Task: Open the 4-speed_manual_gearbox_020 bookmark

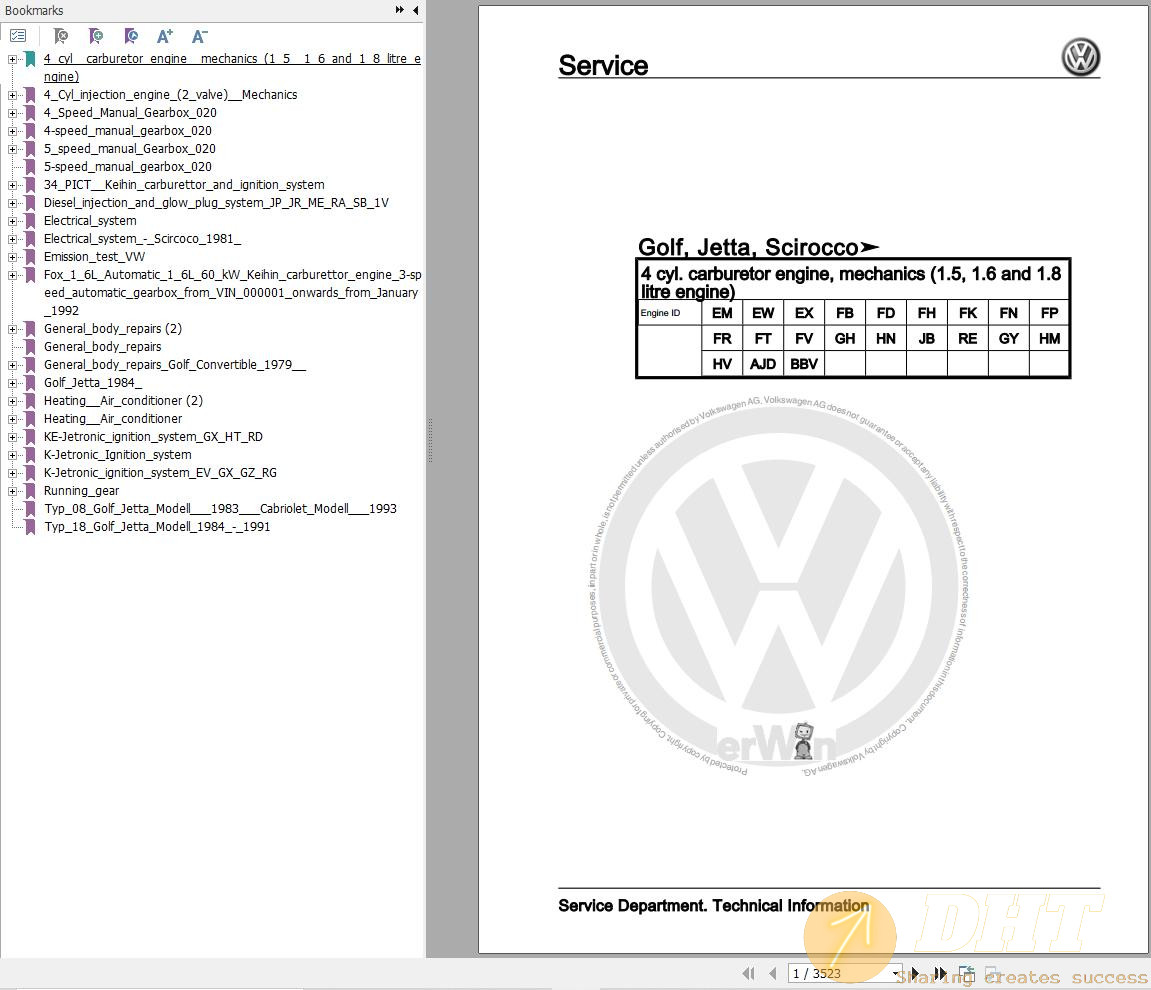Action: [128, 131]
